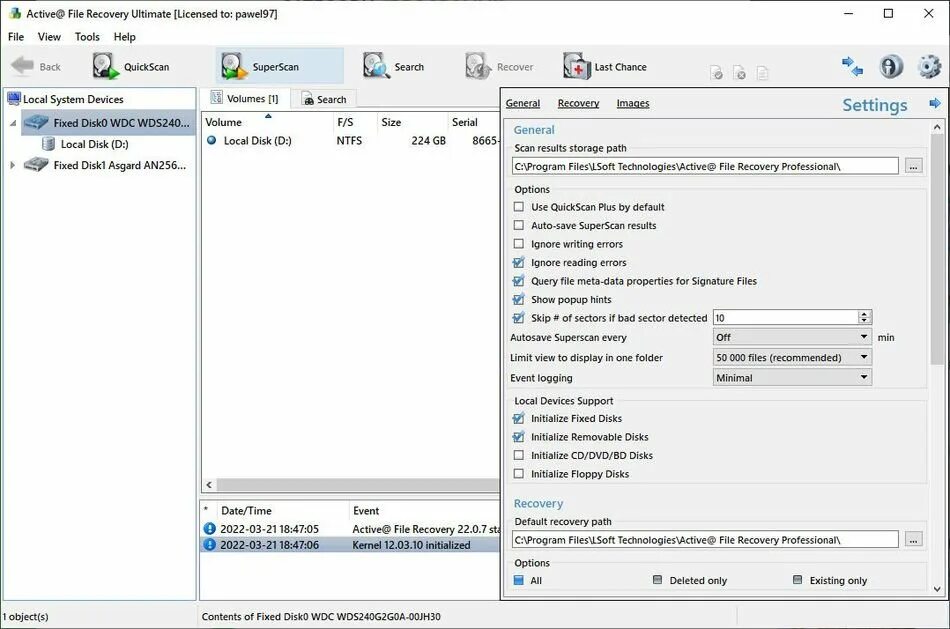Click the first greyed document icon with check

[716, 73]
